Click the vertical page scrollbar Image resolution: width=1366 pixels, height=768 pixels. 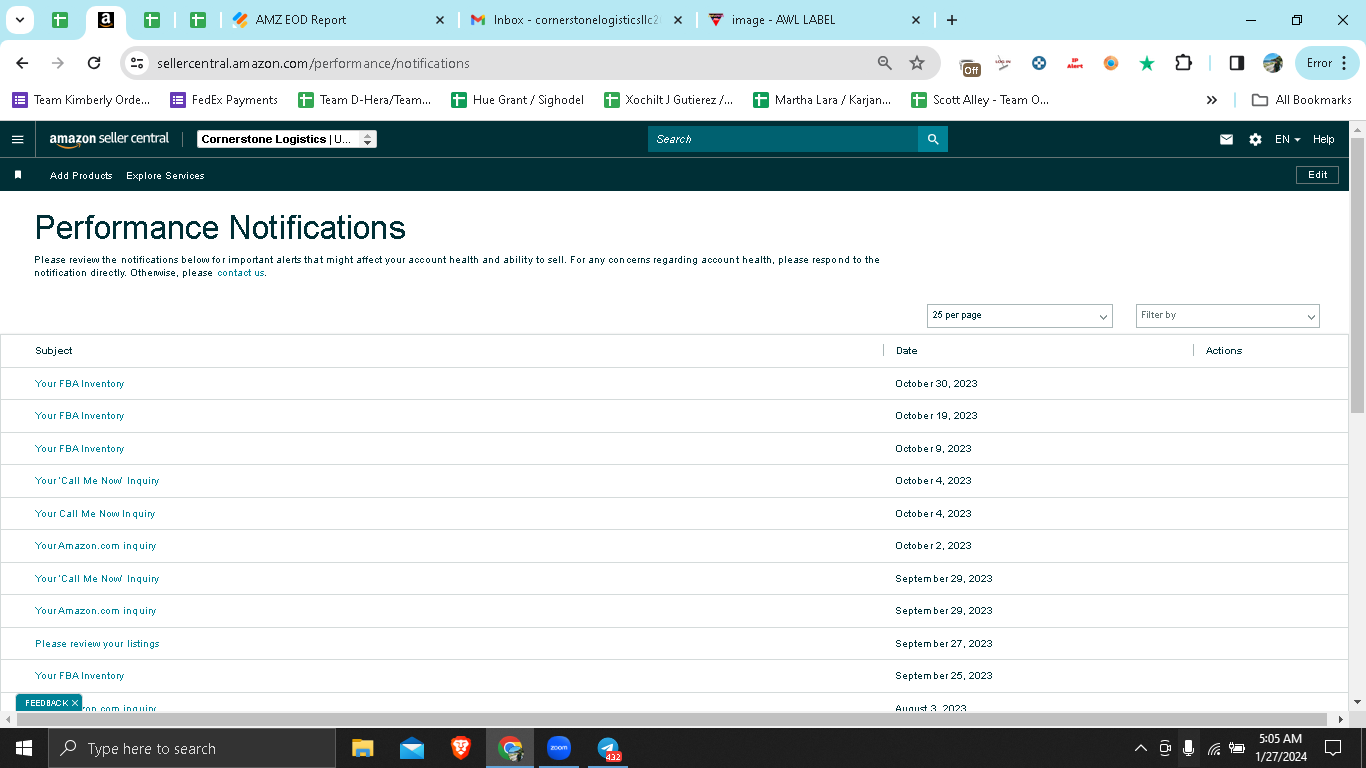pos(1357,275)
